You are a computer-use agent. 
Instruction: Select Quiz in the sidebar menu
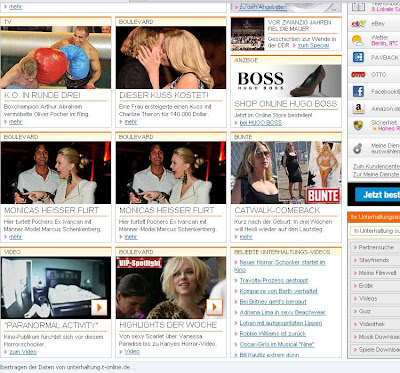click(x=364, y=311)
